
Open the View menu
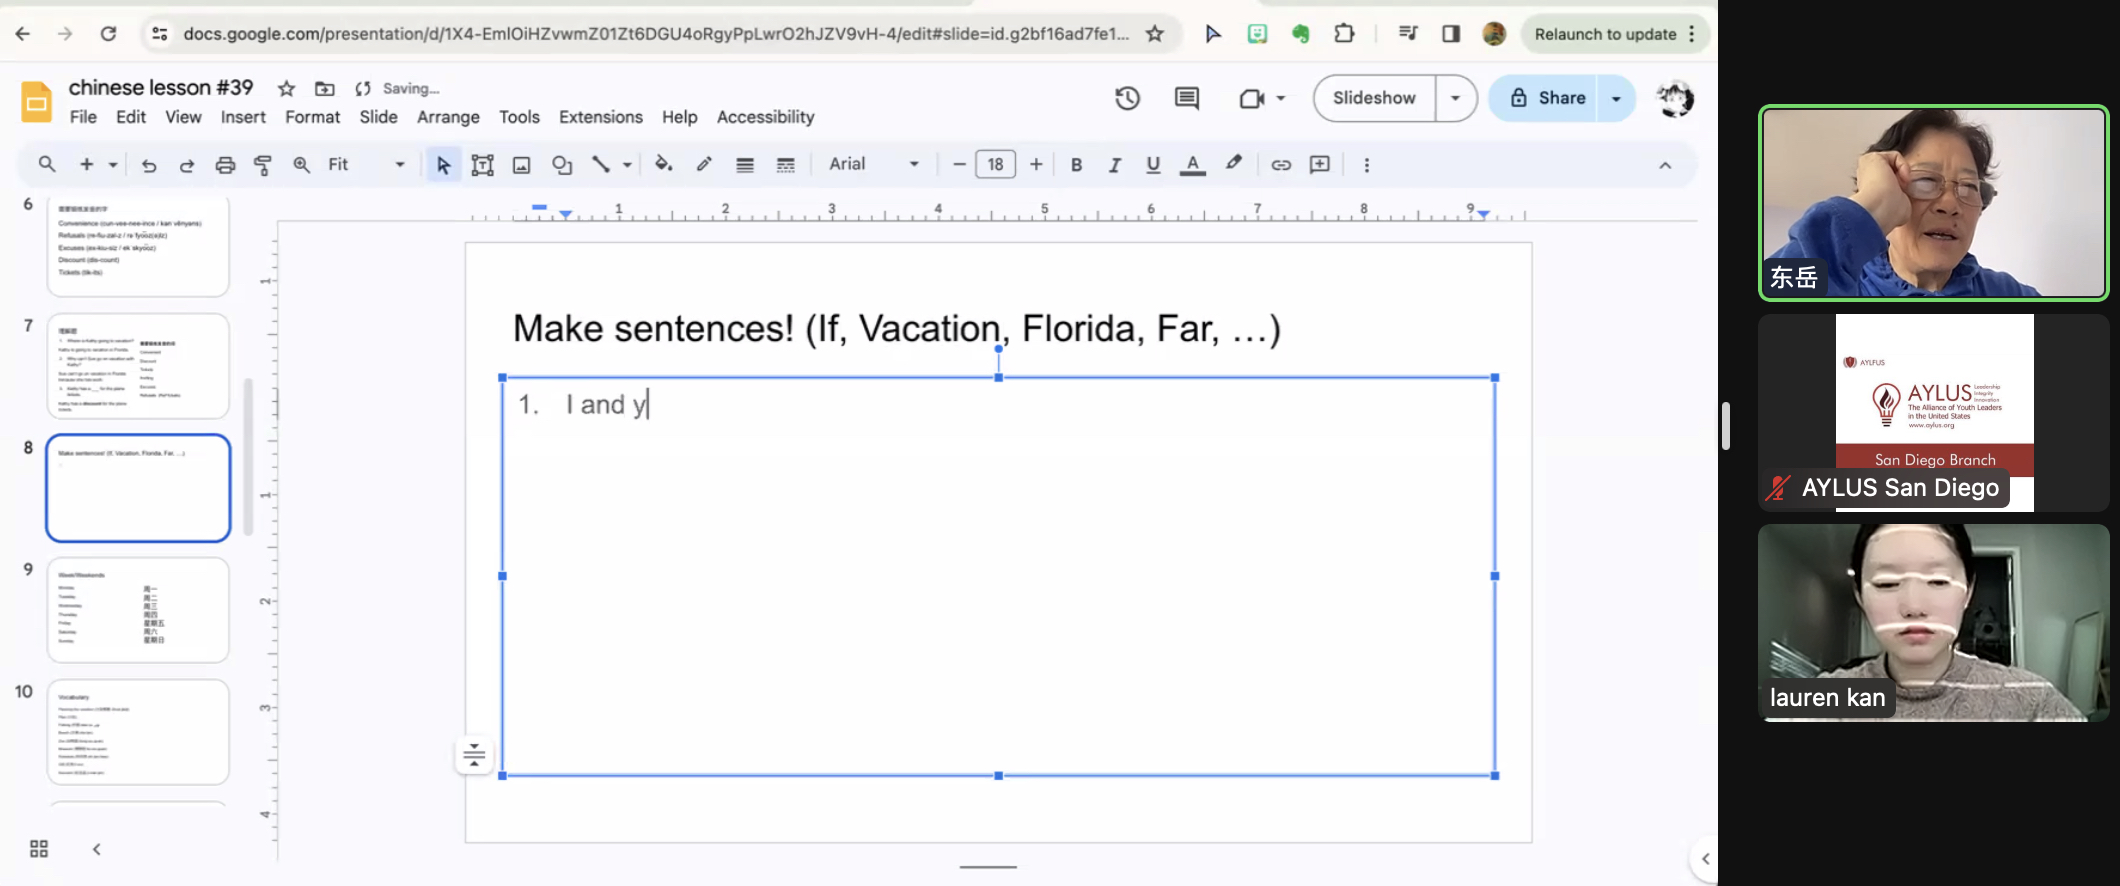183,117
